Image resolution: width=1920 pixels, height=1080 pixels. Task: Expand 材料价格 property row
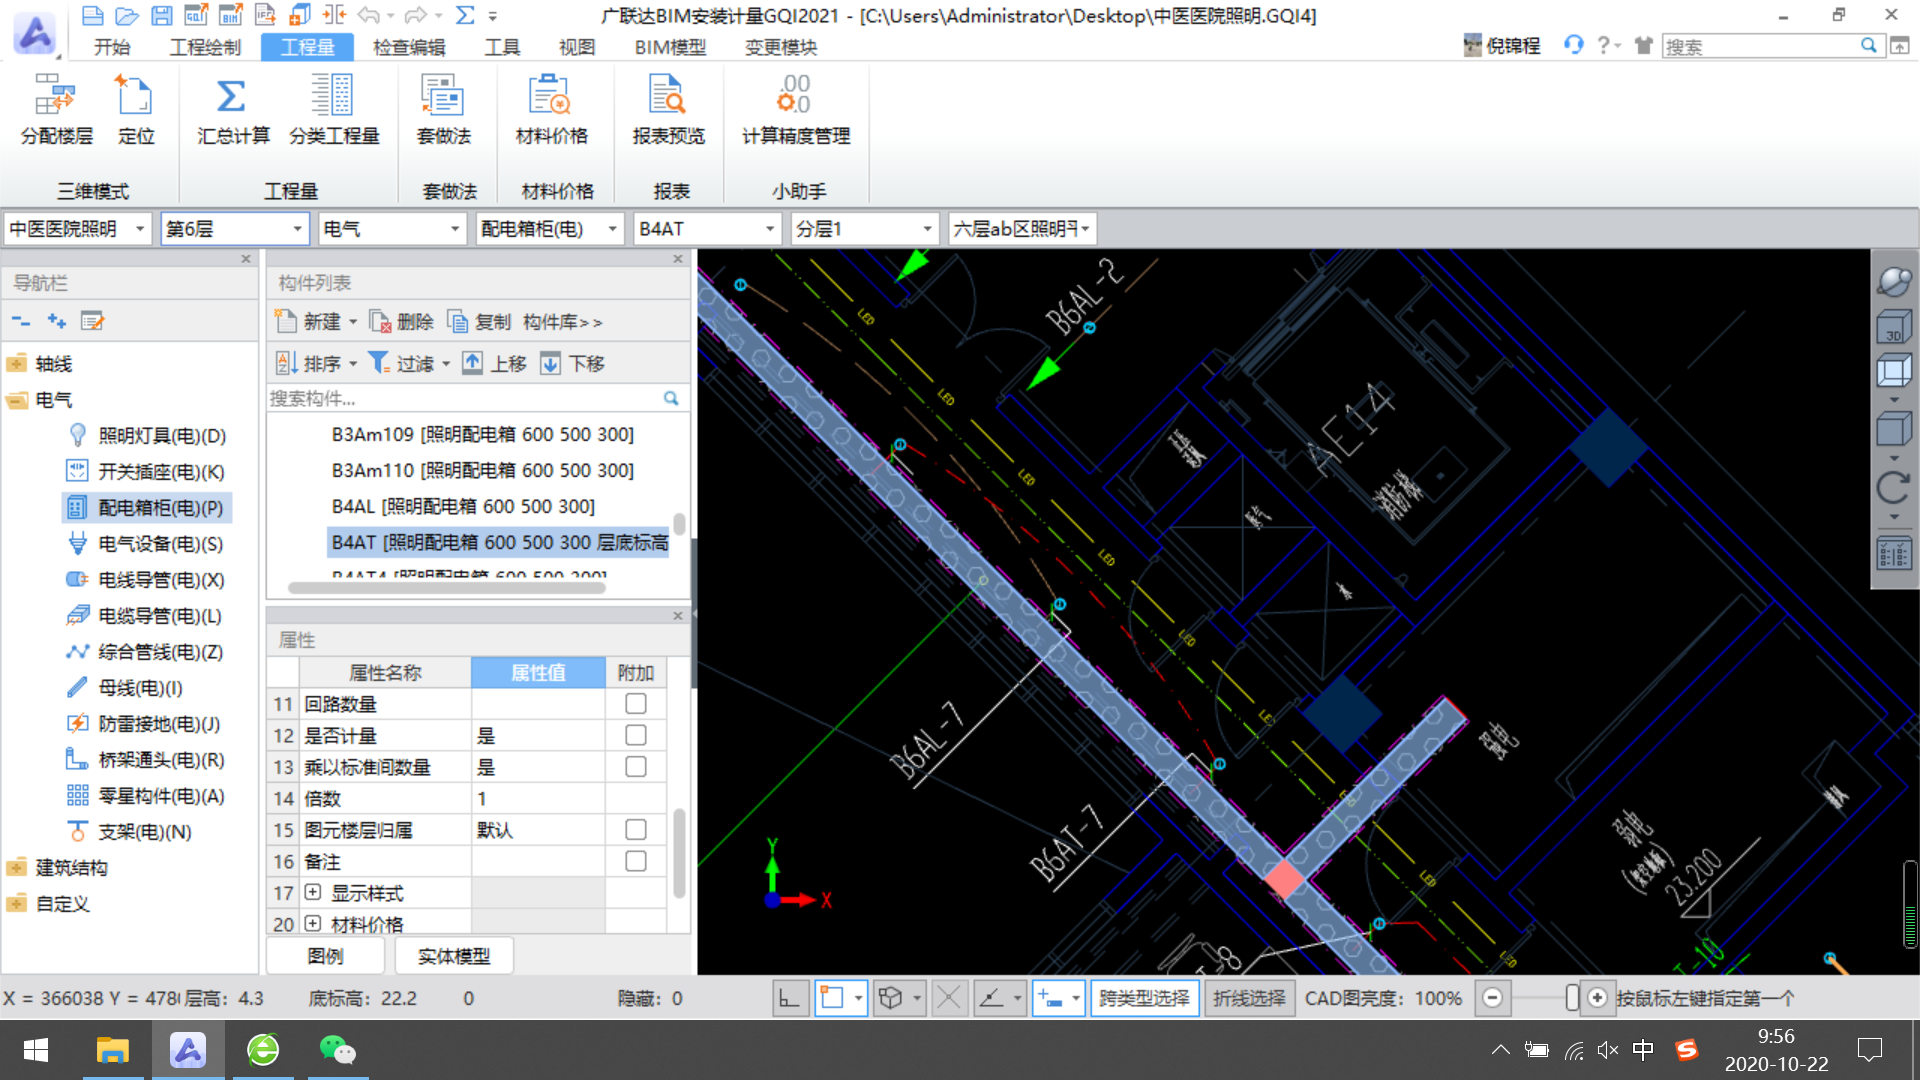pyautogui.click(x=313, y=923)
